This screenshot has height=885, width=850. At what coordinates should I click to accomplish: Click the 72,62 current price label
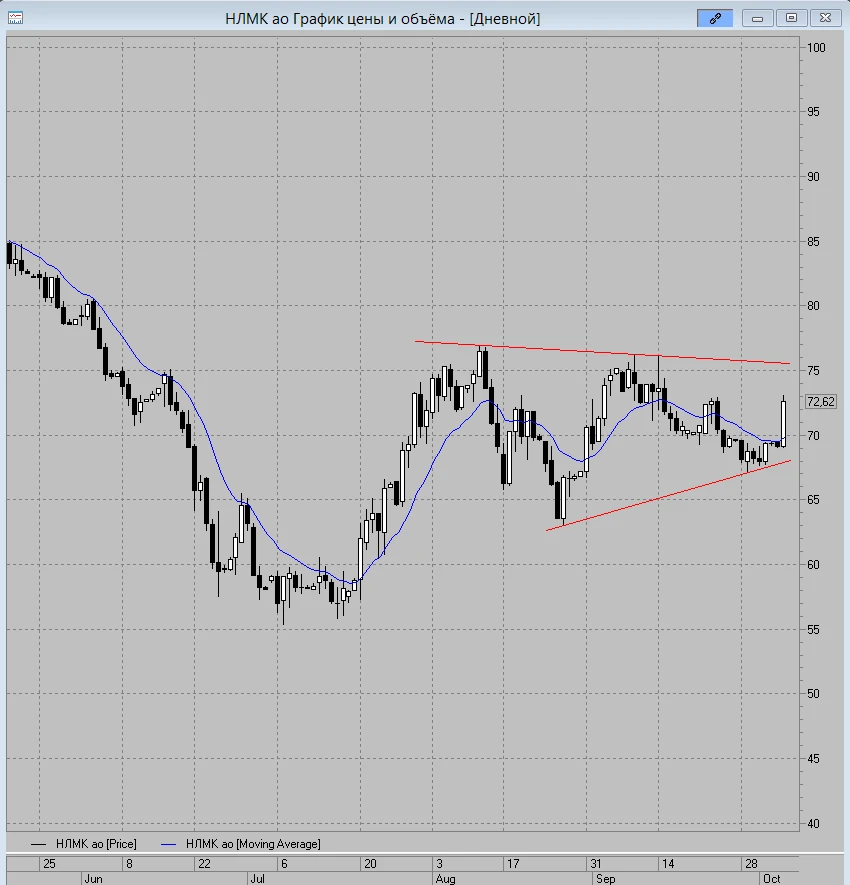pyautogui.click(x=821, y=401)
